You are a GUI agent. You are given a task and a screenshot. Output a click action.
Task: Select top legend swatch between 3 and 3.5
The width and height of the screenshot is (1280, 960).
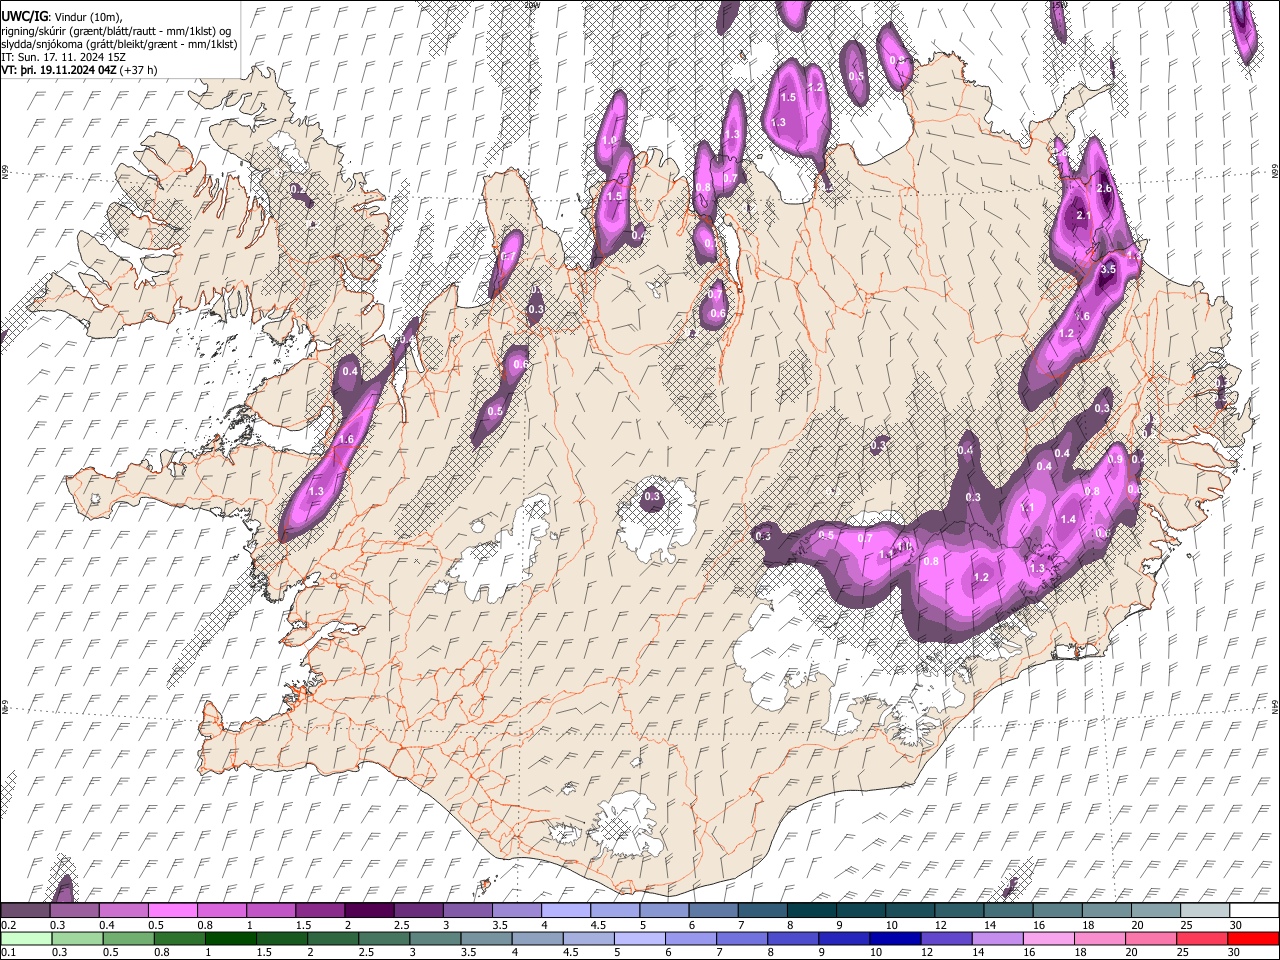pyautogui.click(x=467, y=910)
